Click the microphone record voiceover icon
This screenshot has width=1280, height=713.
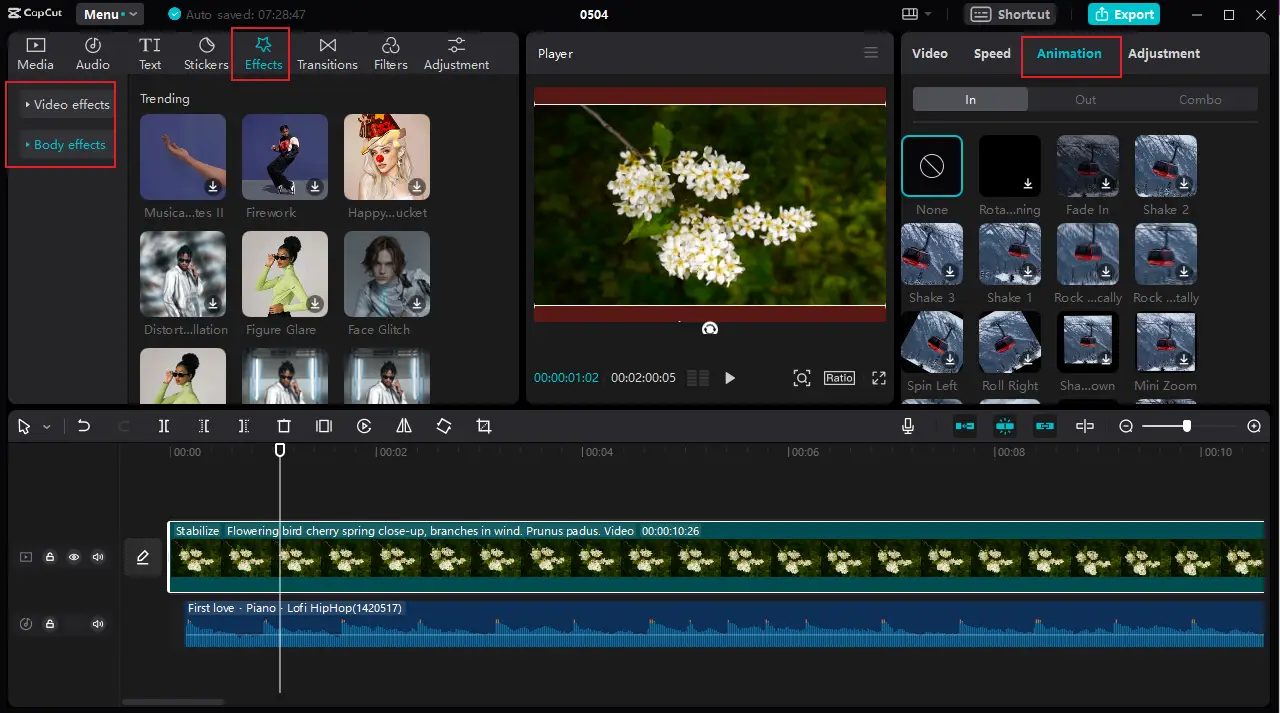point(908,426)
